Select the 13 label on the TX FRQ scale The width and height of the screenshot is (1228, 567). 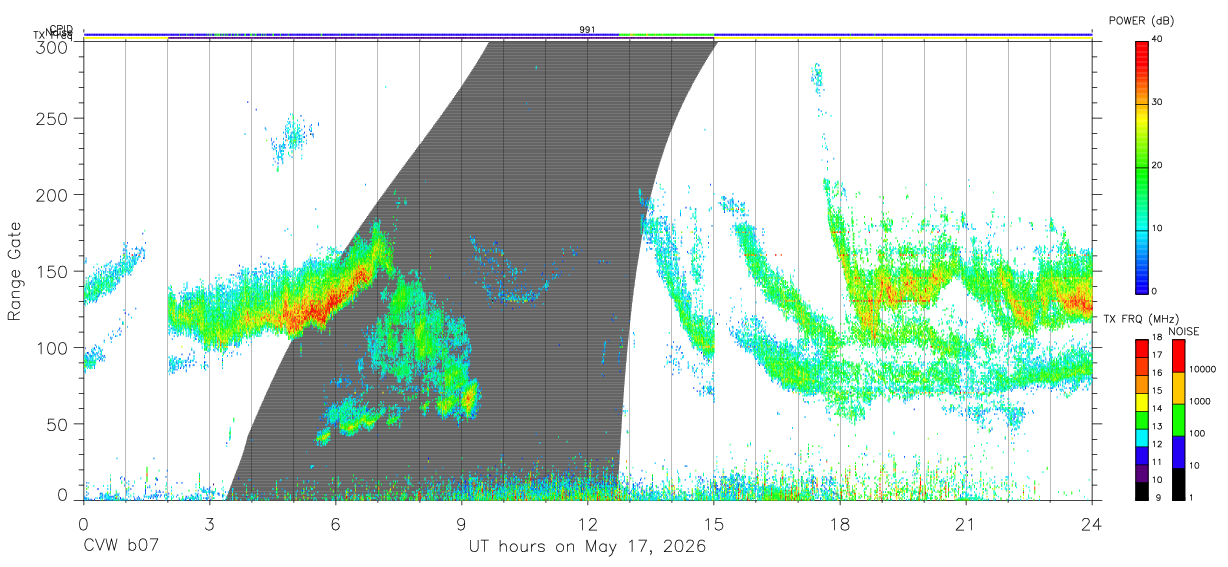[x=1157, y=426]
